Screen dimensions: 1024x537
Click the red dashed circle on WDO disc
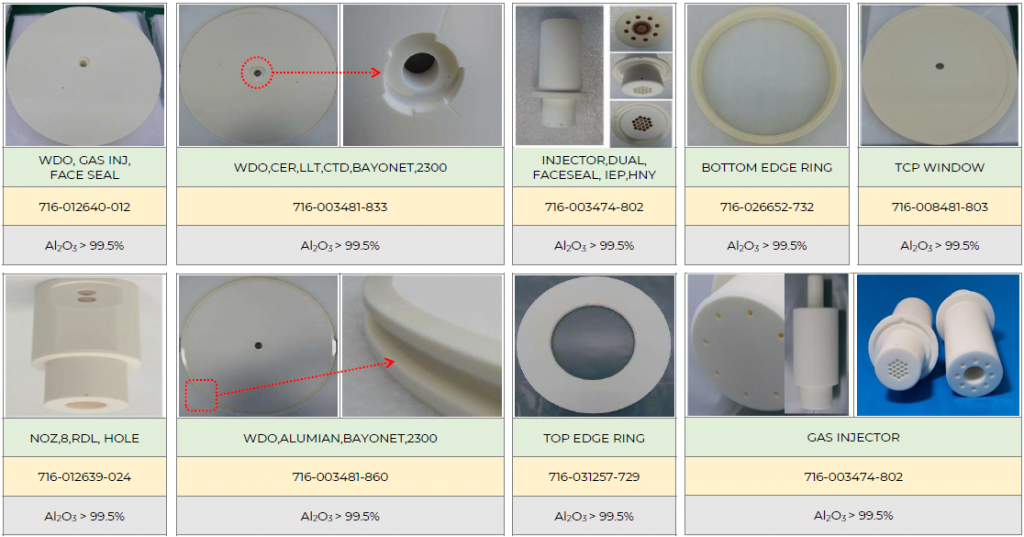pyautogui.click(x=257, y=73)
